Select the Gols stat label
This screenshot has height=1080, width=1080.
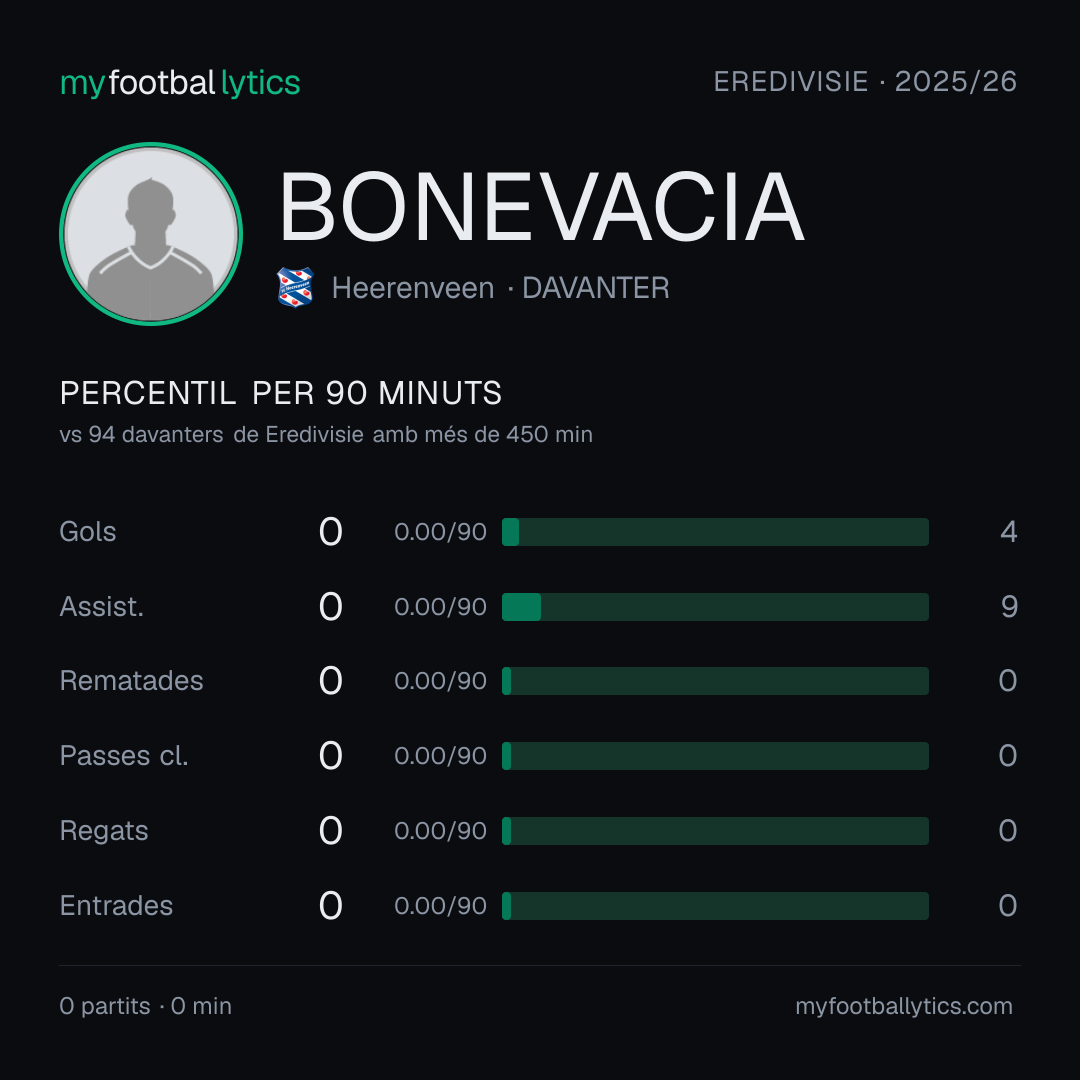pyautogui.click(x=87, y=532)
